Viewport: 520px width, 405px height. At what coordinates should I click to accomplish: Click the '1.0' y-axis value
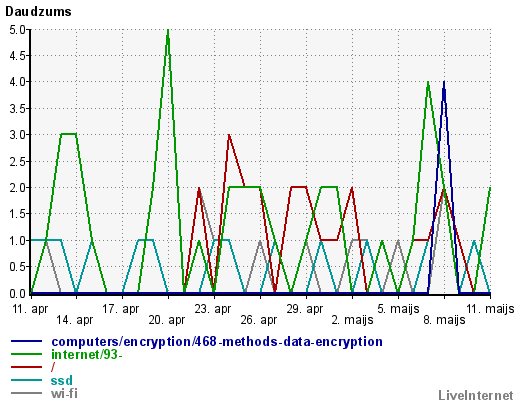(17, 241)
